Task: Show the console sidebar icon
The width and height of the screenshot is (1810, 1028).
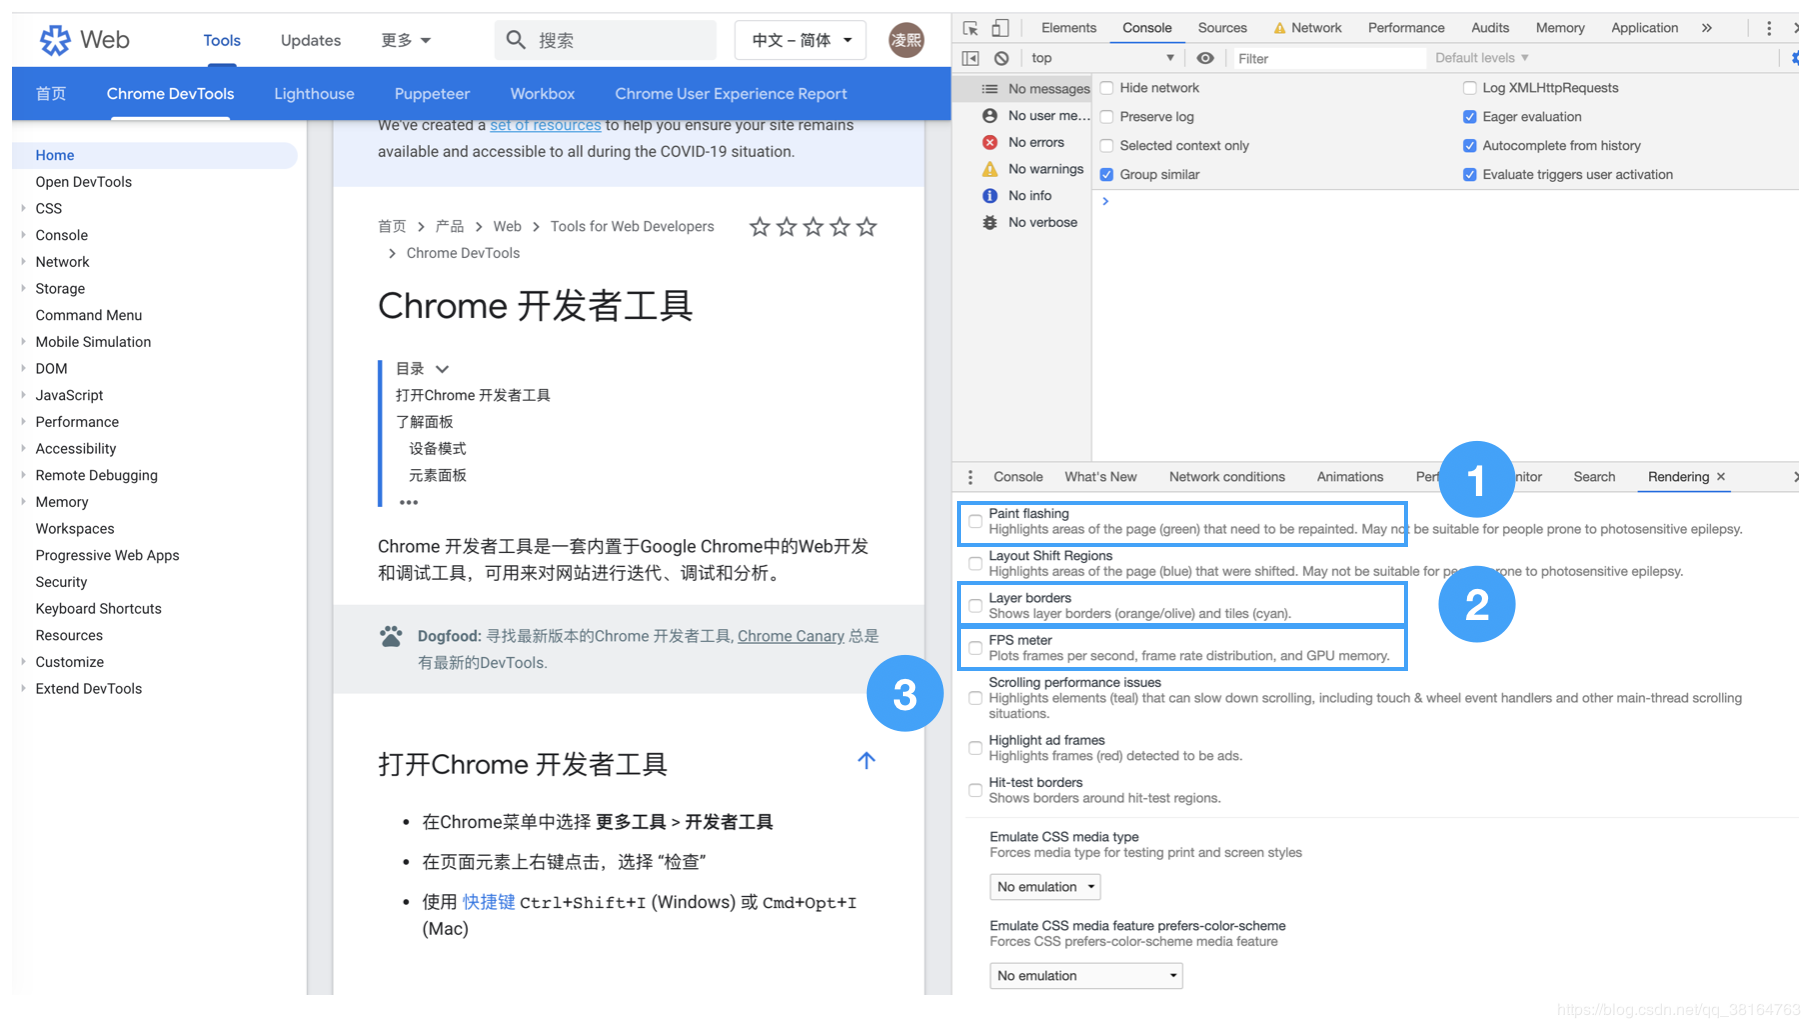Action: [x=970, y=58]
